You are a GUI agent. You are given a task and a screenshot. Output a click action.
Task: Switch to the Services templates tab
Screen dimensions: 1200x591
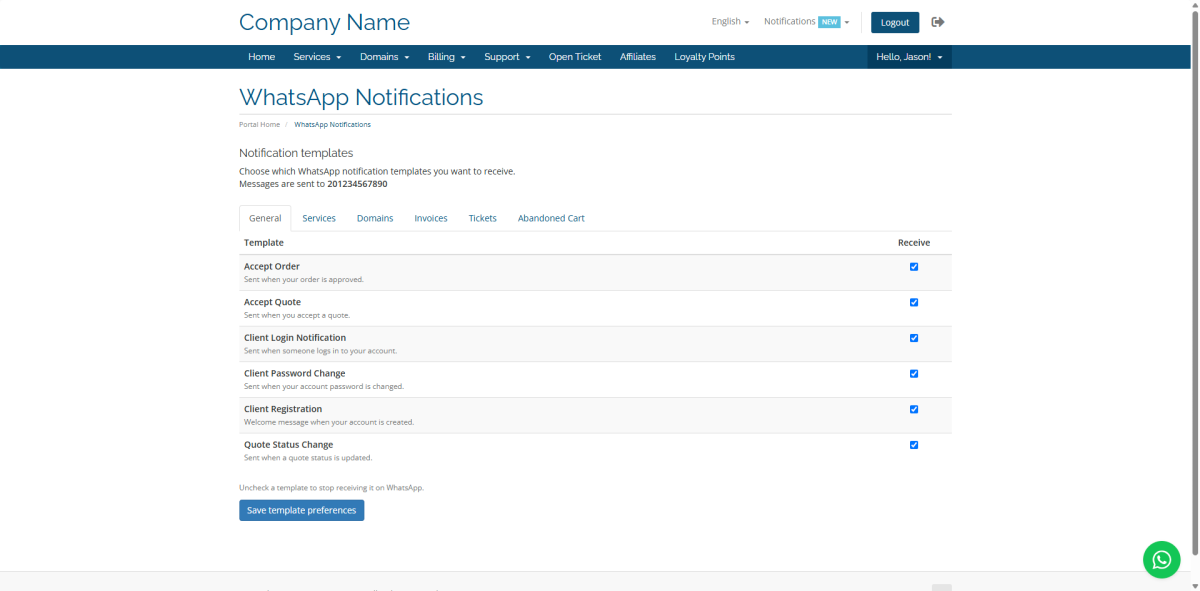[x=319, y=218]
